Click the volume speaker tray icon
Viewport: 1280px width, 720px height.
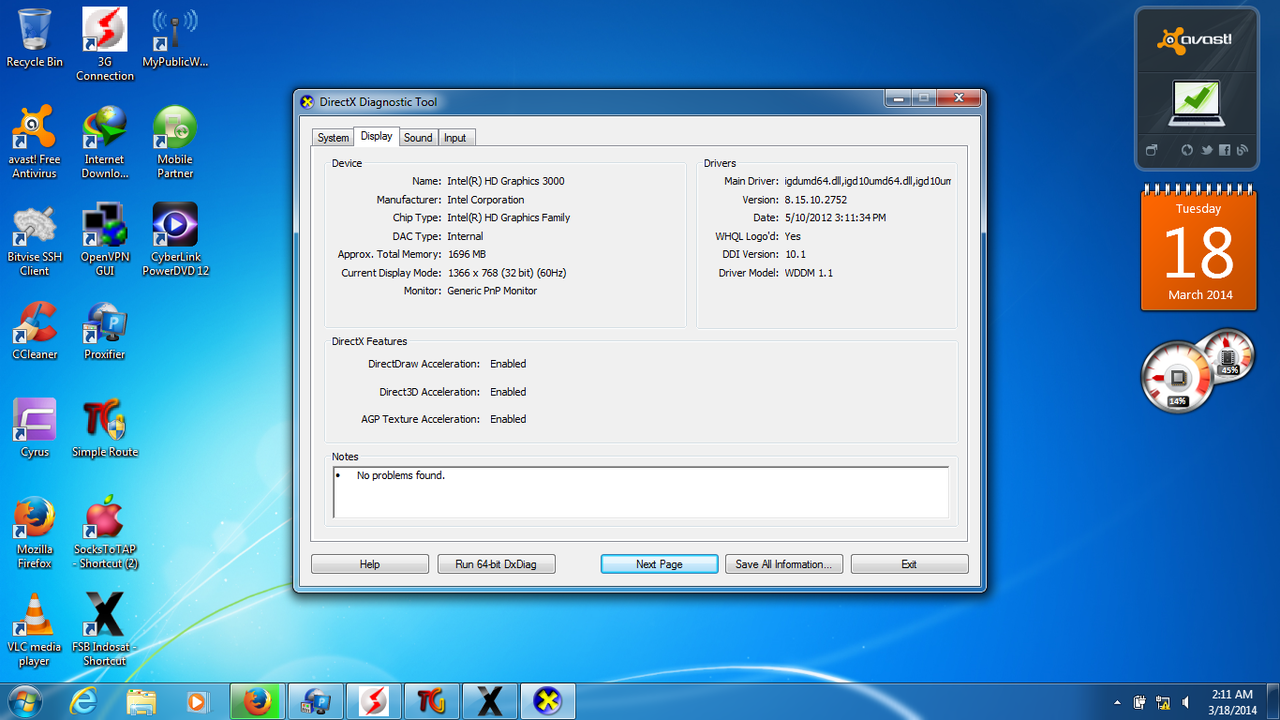(x=1186, y=702)
